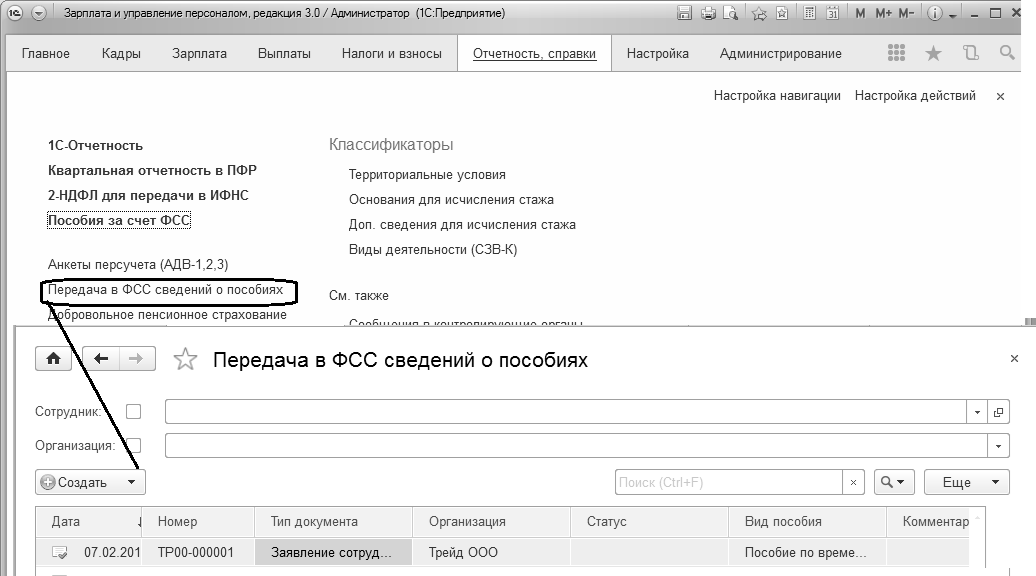Click the M memory button
Image resolution: width=1036 pixels, height=576 pixels.
860,13
